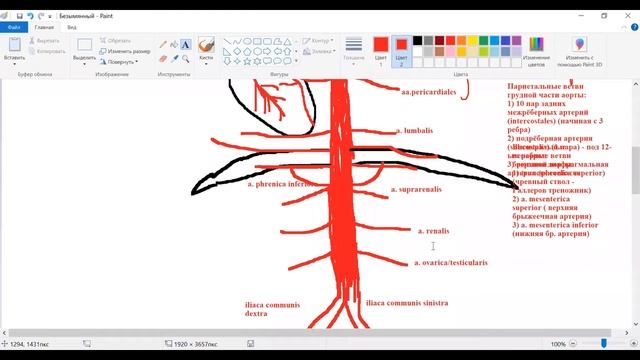The image size is (640, 360).
Task: Expand the full shapes gallery
Action: (x=296, y=61)
